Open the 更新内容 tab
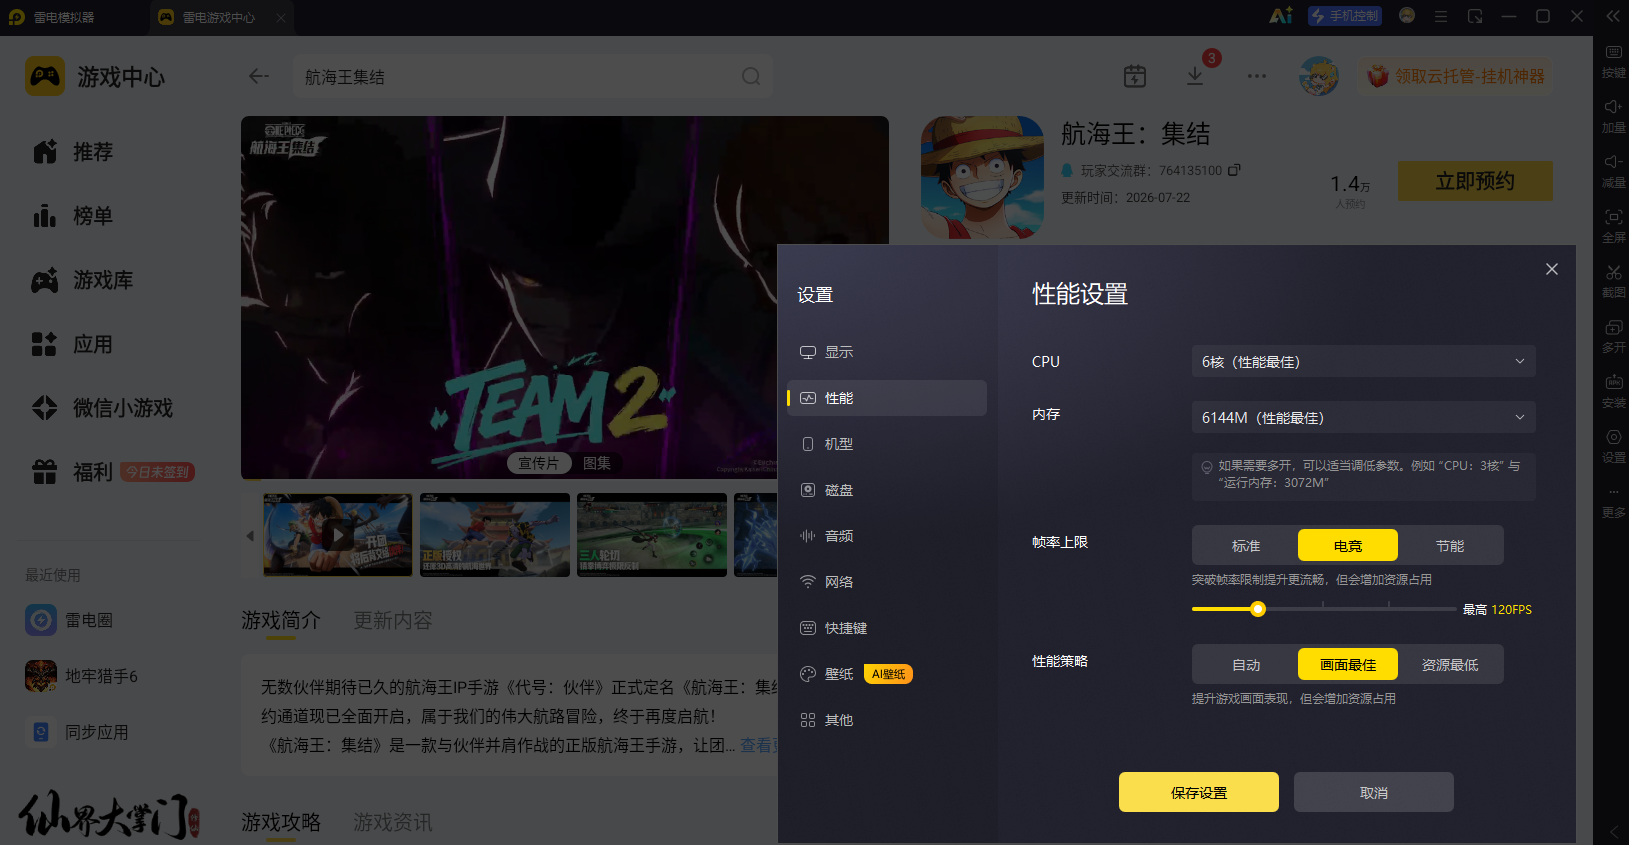 click(393, 620)
